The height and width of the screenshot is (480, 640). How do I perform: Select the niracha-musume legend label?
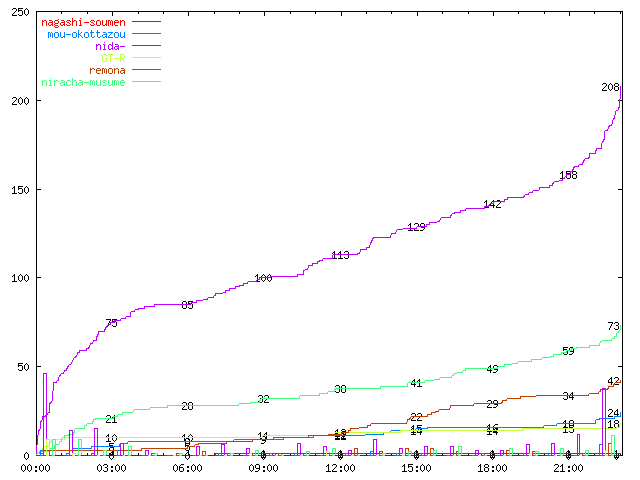point(83,82)
